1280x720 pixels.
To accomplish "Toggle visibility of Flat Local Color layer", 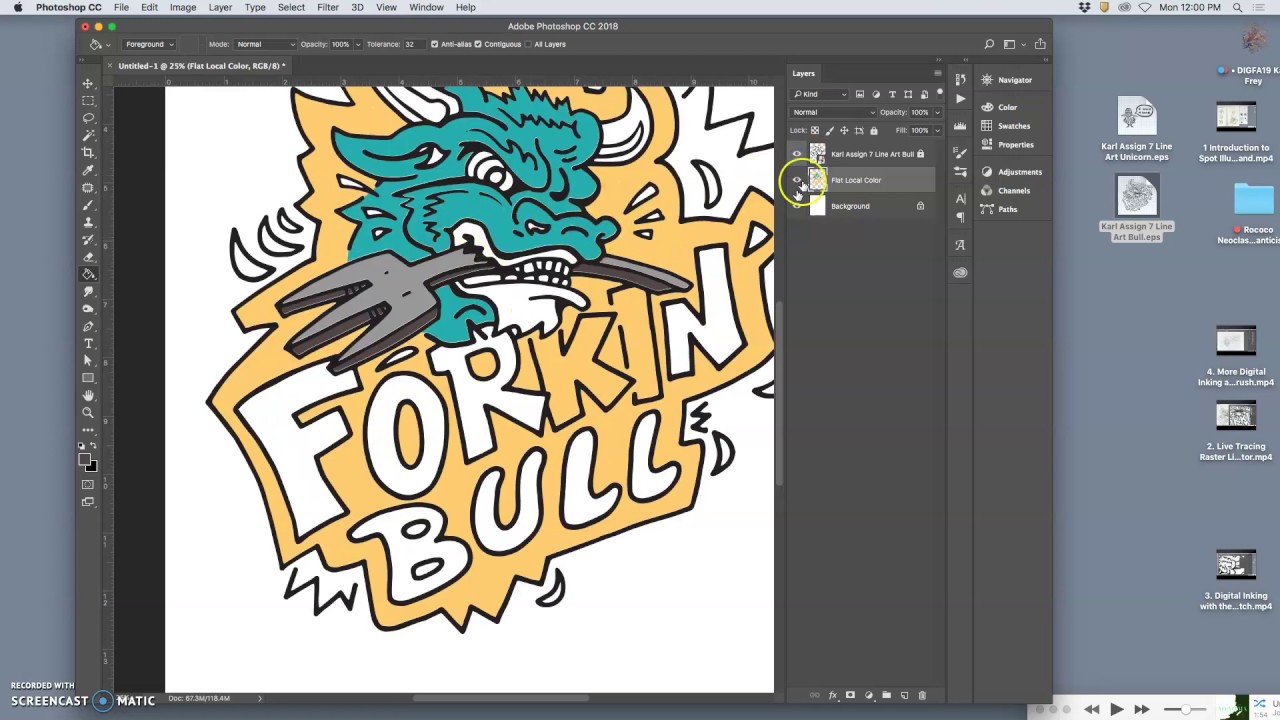I will coord(797,180).
